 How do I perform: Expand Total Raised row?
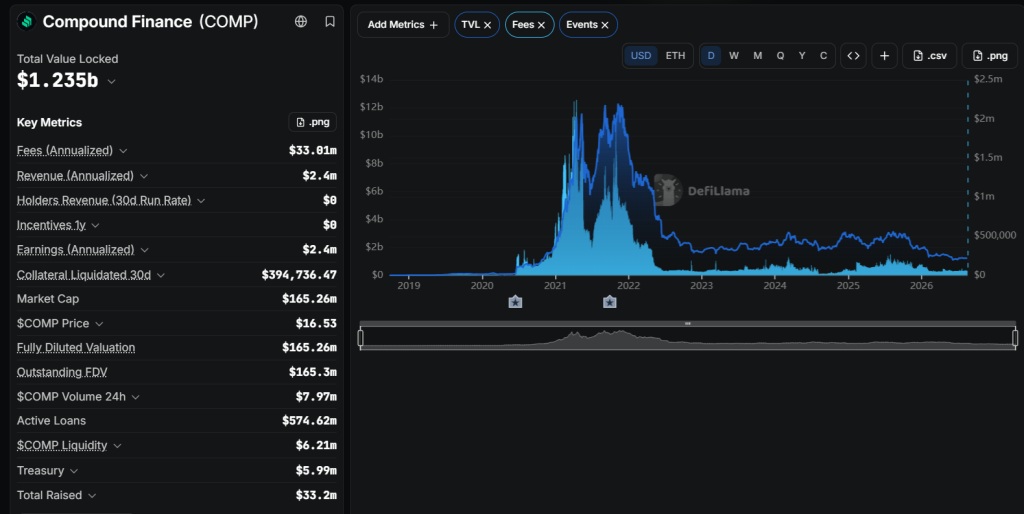click(x=92, y=496)
